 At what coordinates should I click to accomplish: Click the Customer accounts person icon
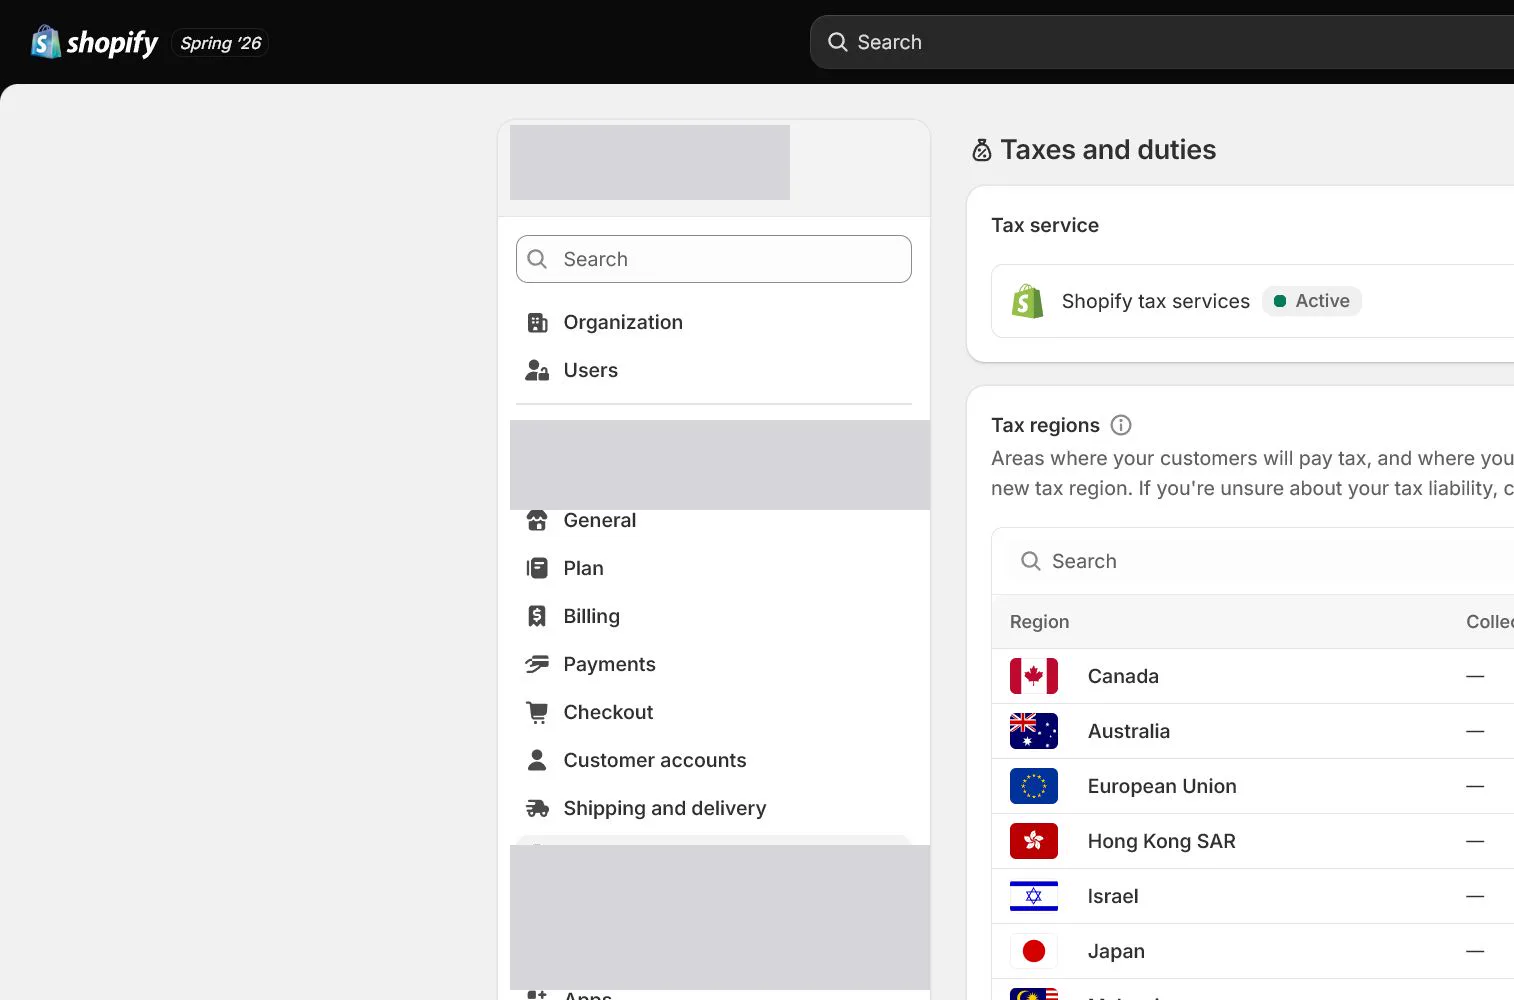coord(537,760)
